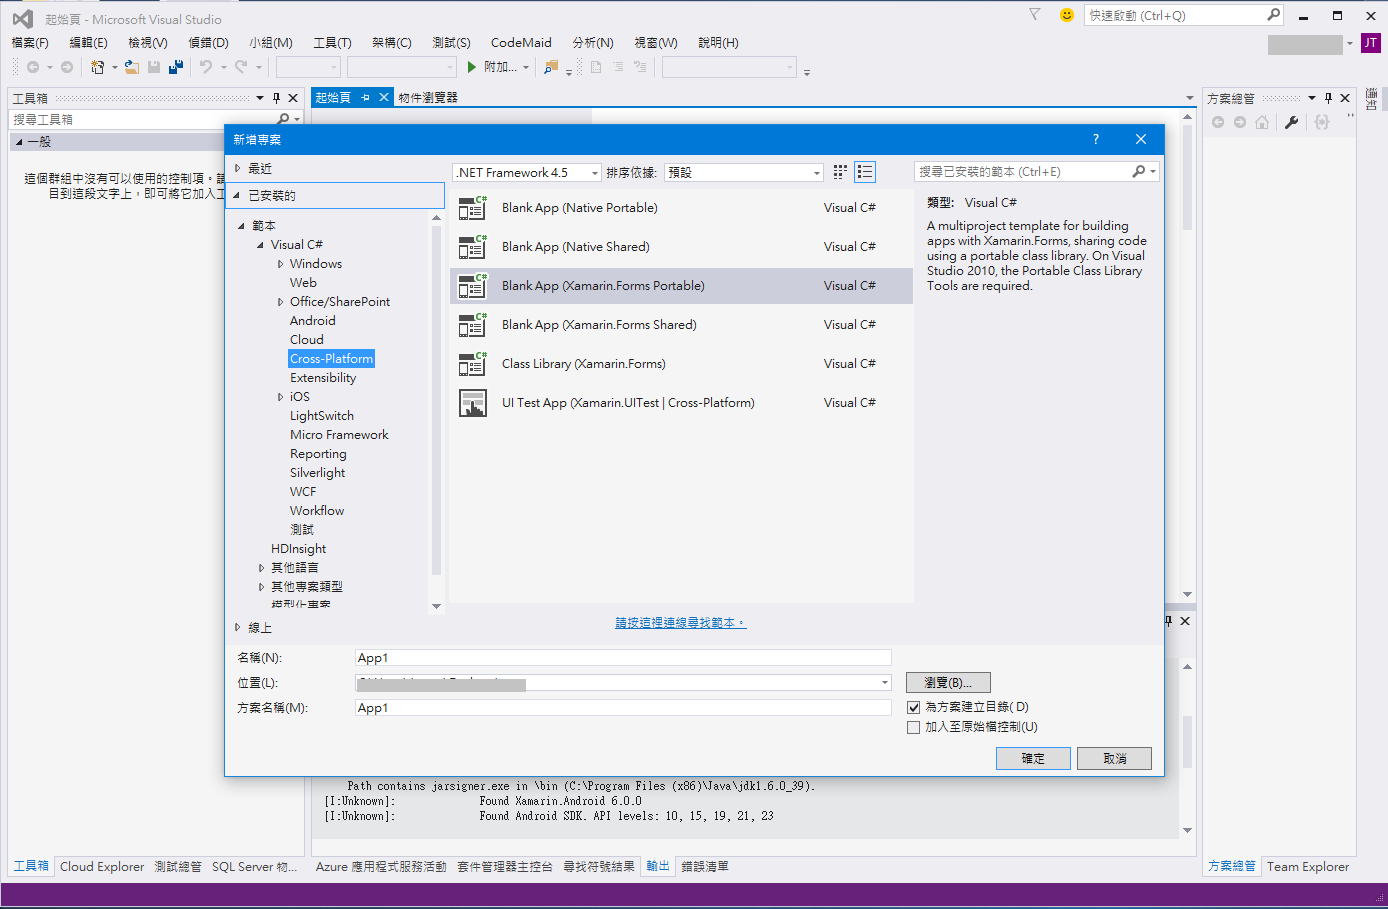Click the link to find templates online
This screenshot has width=1388, height=909.
[680, 623]
